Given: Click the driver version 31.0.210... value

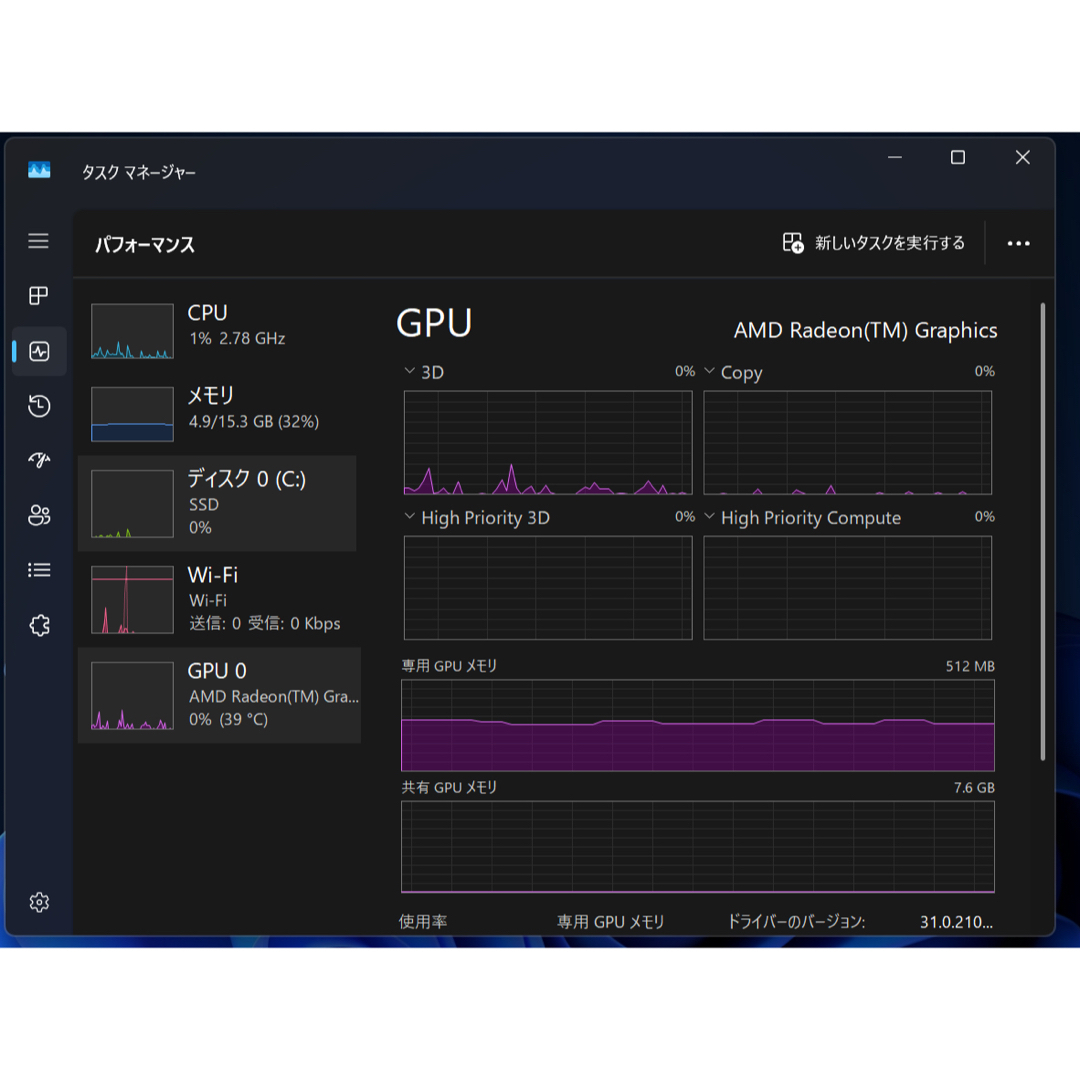Looking at the screenshot, I should (956, 922).
